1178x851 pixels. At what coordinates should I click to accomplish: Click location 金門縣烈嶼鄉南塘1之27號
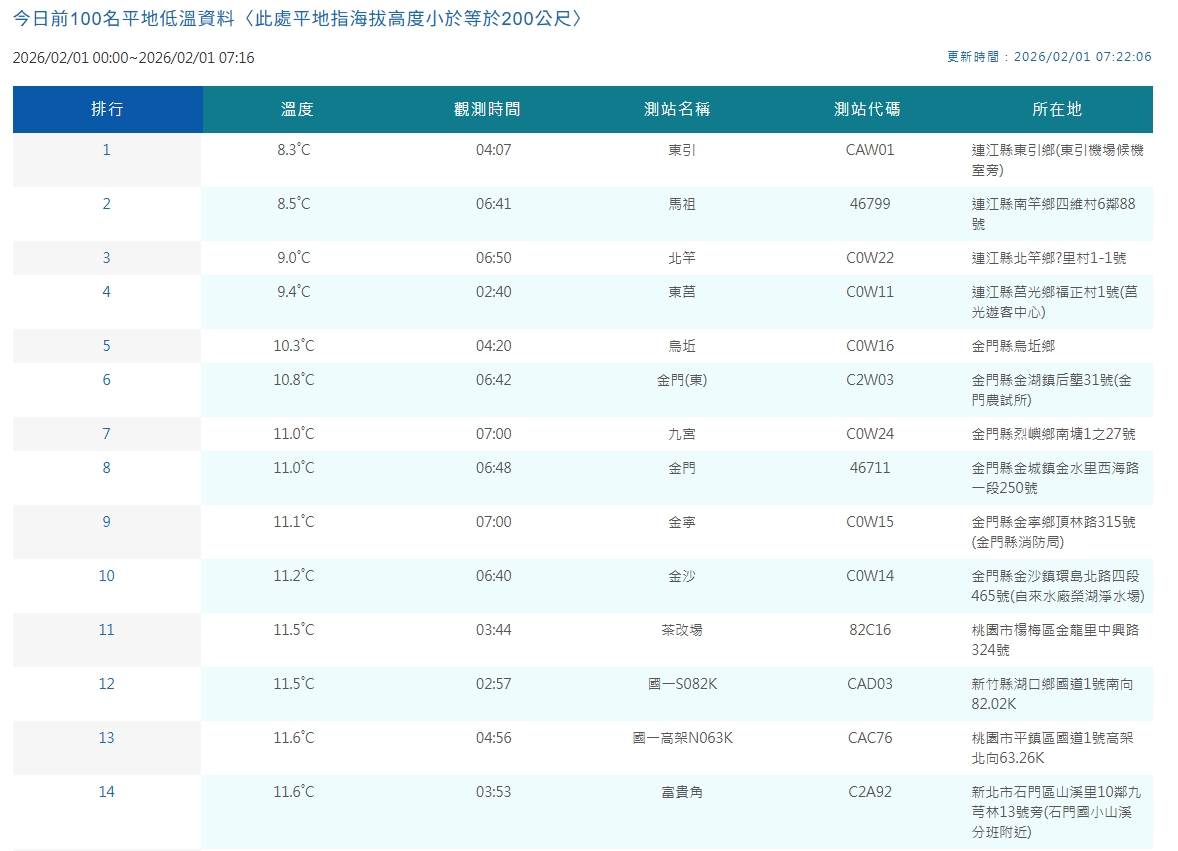[1053, 434]
